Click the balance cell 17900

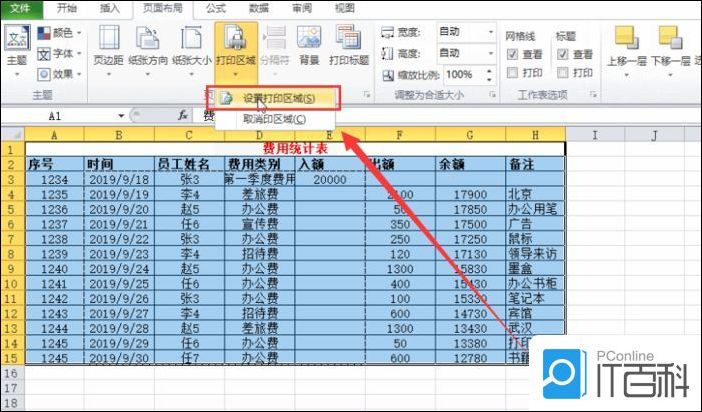click(470, 194)
